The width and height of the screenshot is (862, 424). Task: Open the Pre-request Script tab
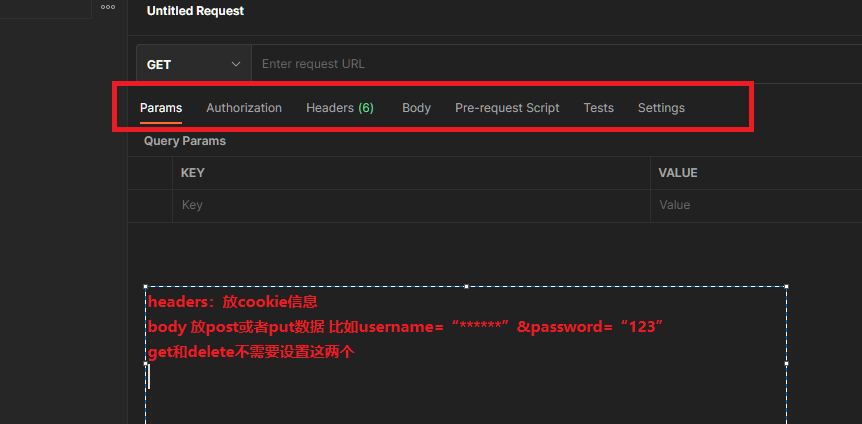(507, 108)
